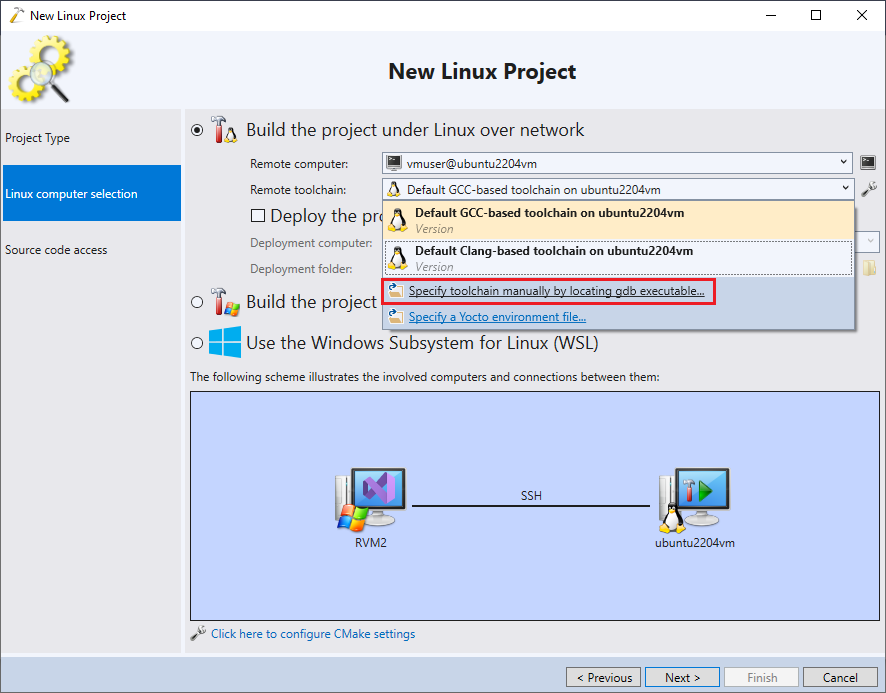Image resolution: width=886 pixels, height=693 pixels.
Task: Click the Cancel button
Action: [x=840, y=677]
